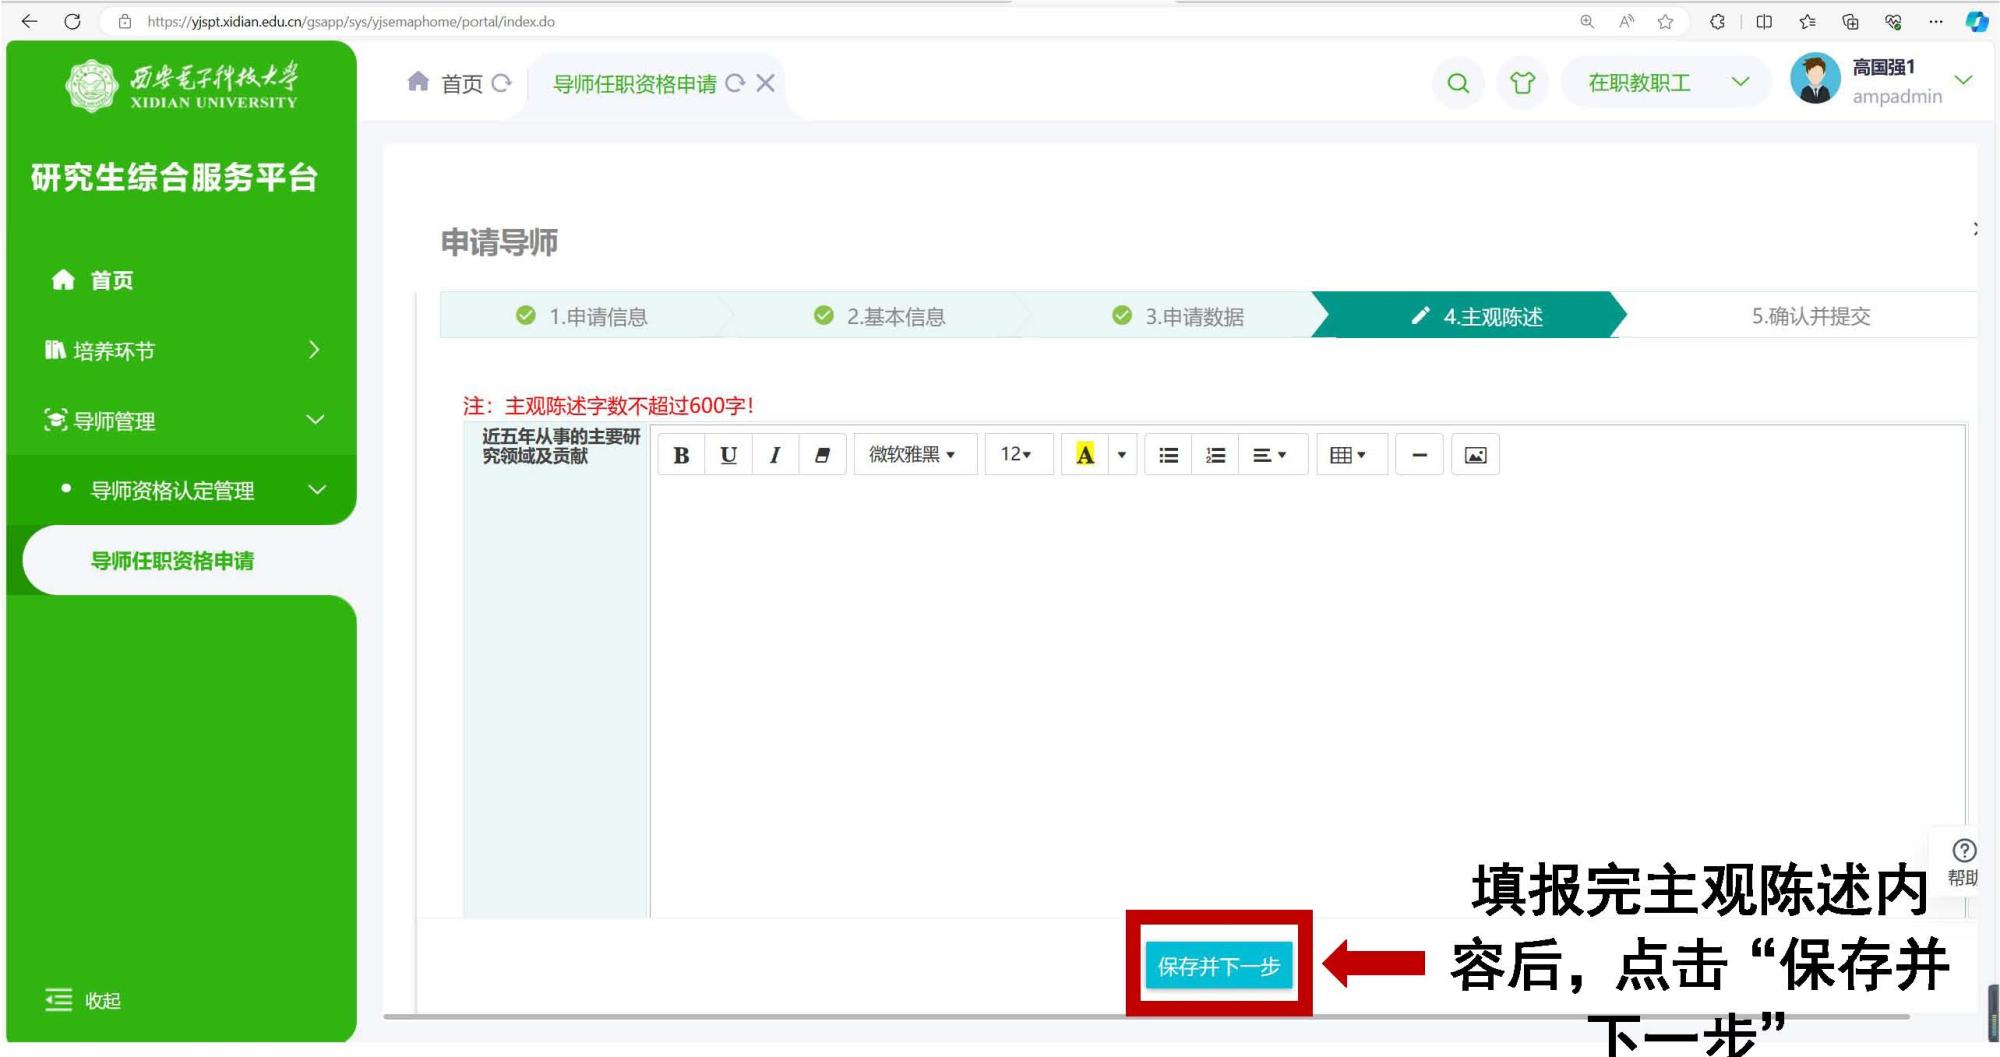The height and width of the screenshot is (1057, 2000).
Task: Click the eraser clear-format icon
Action: [822, 455]
